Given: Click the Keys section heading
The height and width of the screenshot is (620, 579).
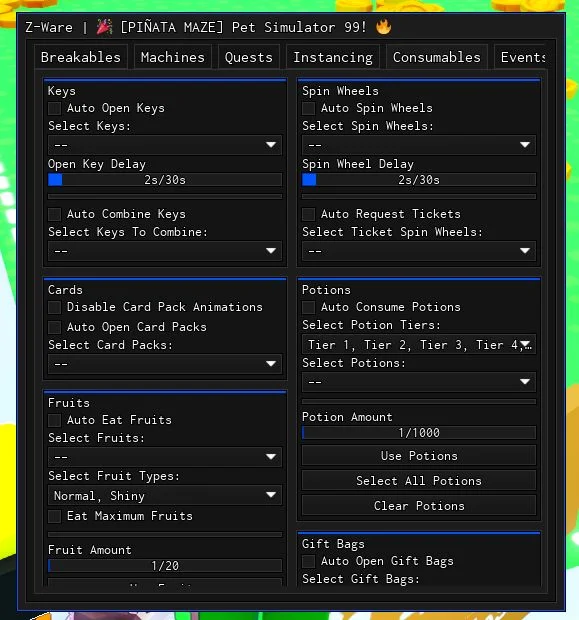Looking at the screenshot, I should click(62, 91).
